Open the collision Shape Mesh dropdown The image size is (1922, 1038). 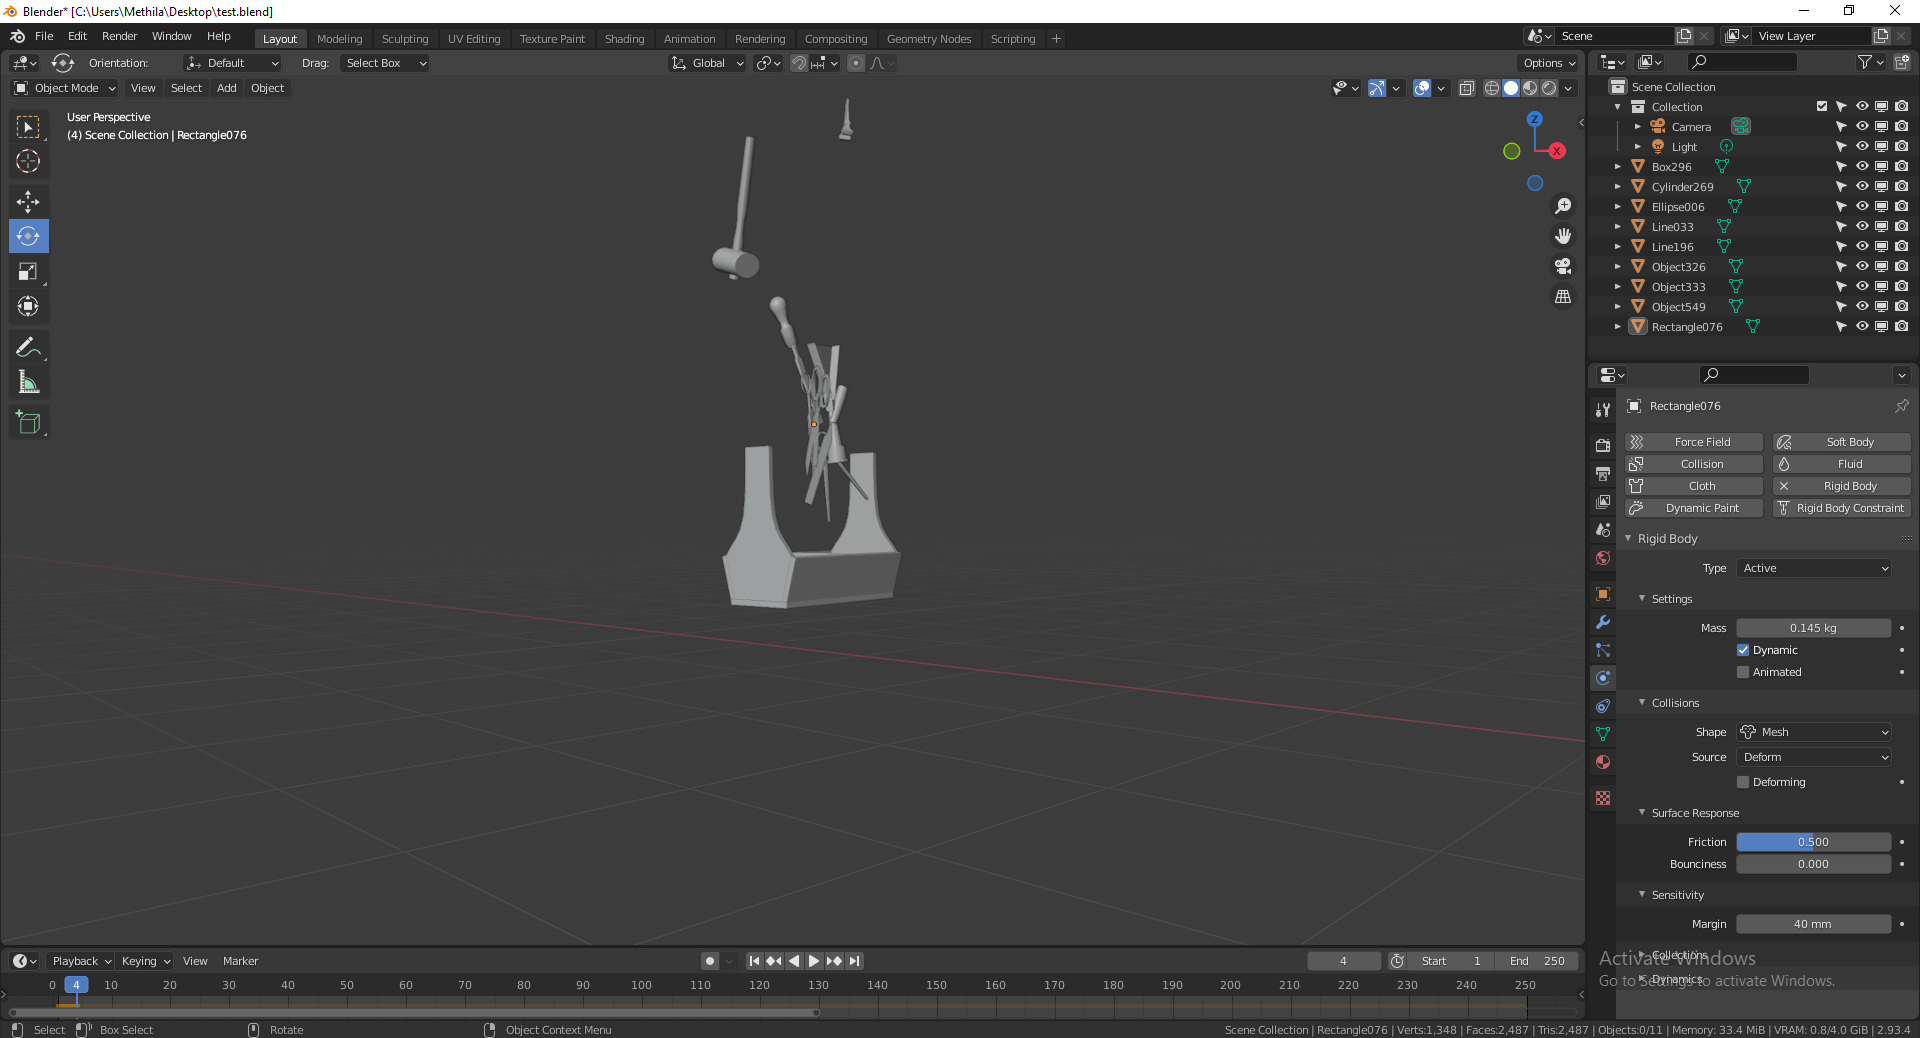click(x=1815, y=732)
